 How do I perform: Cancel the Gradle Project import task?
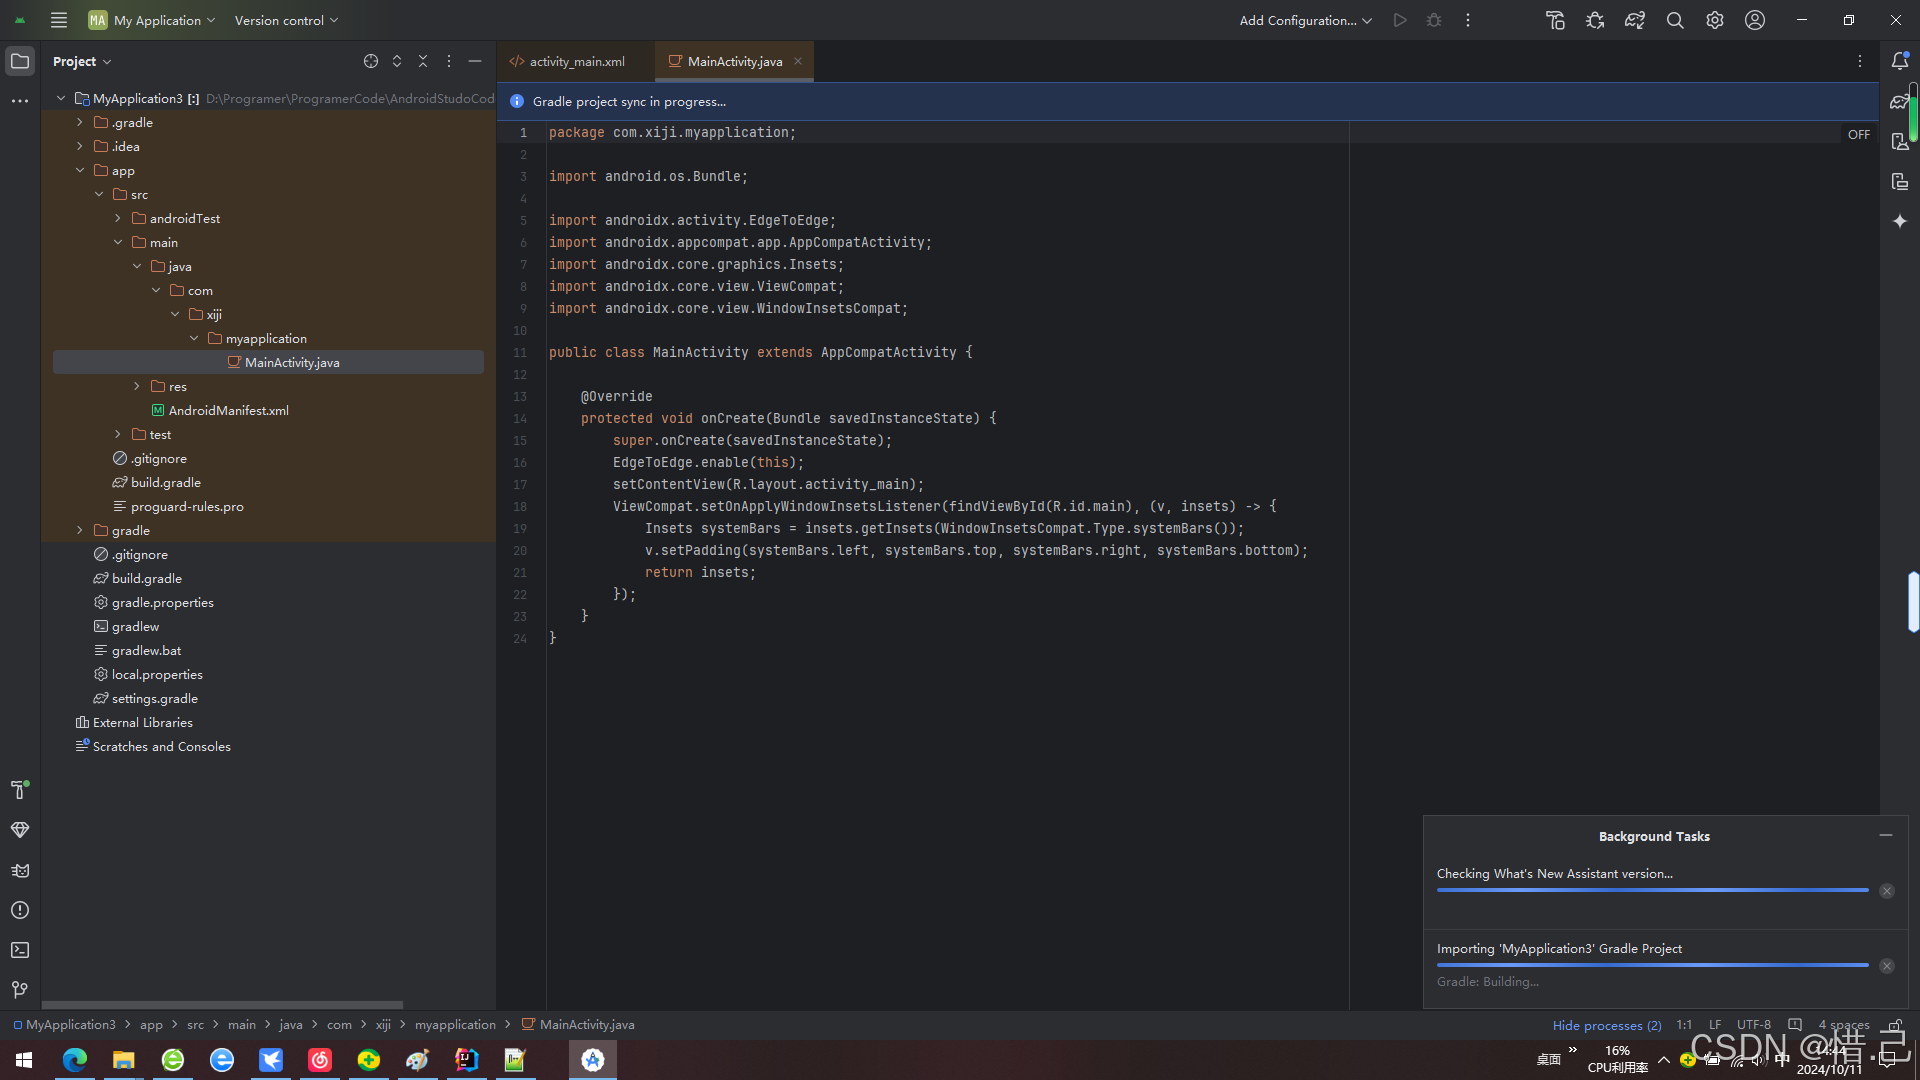tap(1887, 966)
